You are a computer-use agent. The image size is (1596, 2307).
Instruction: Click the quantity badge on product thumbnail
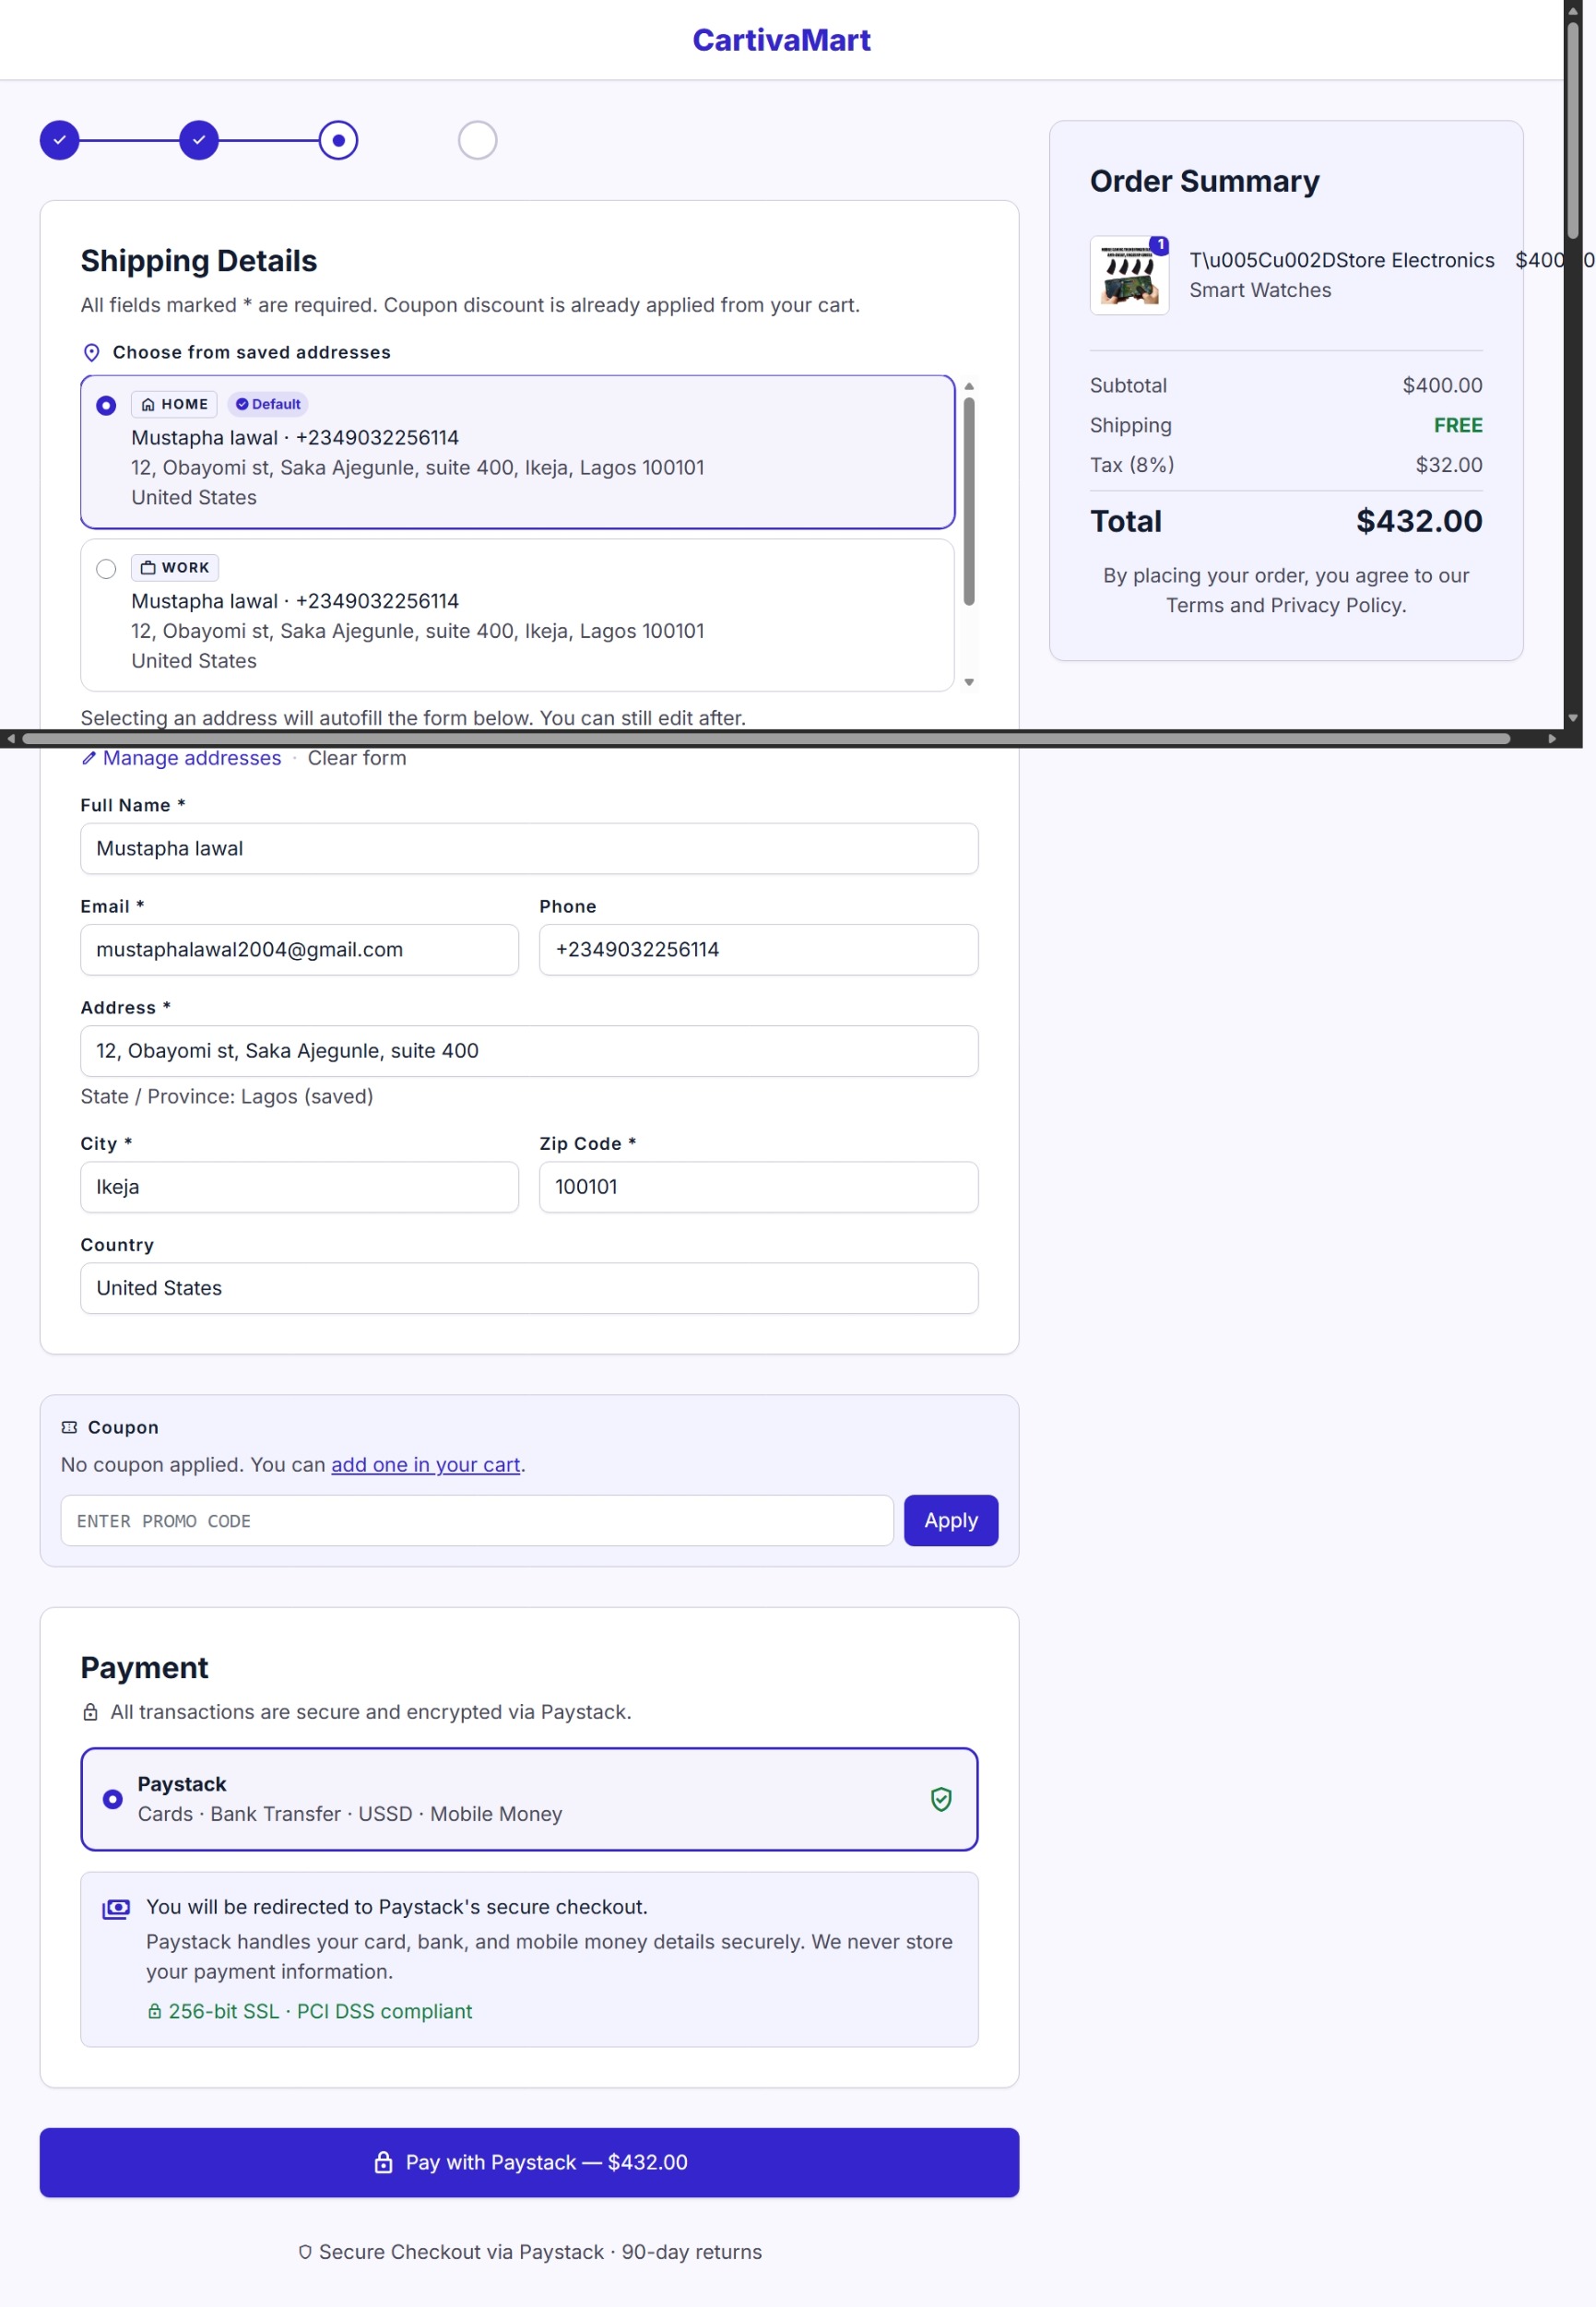1159,245
